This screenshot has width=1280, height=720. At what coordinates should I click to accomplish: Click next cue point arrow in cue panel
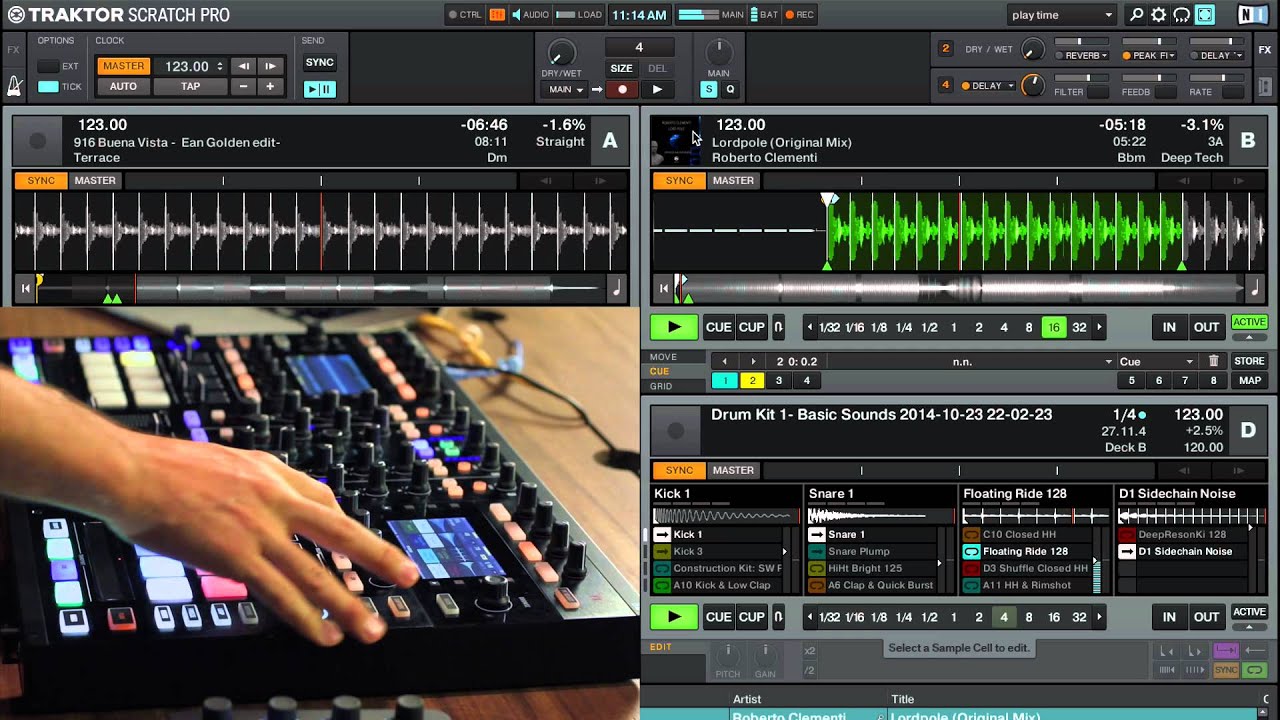coord(753,361)
